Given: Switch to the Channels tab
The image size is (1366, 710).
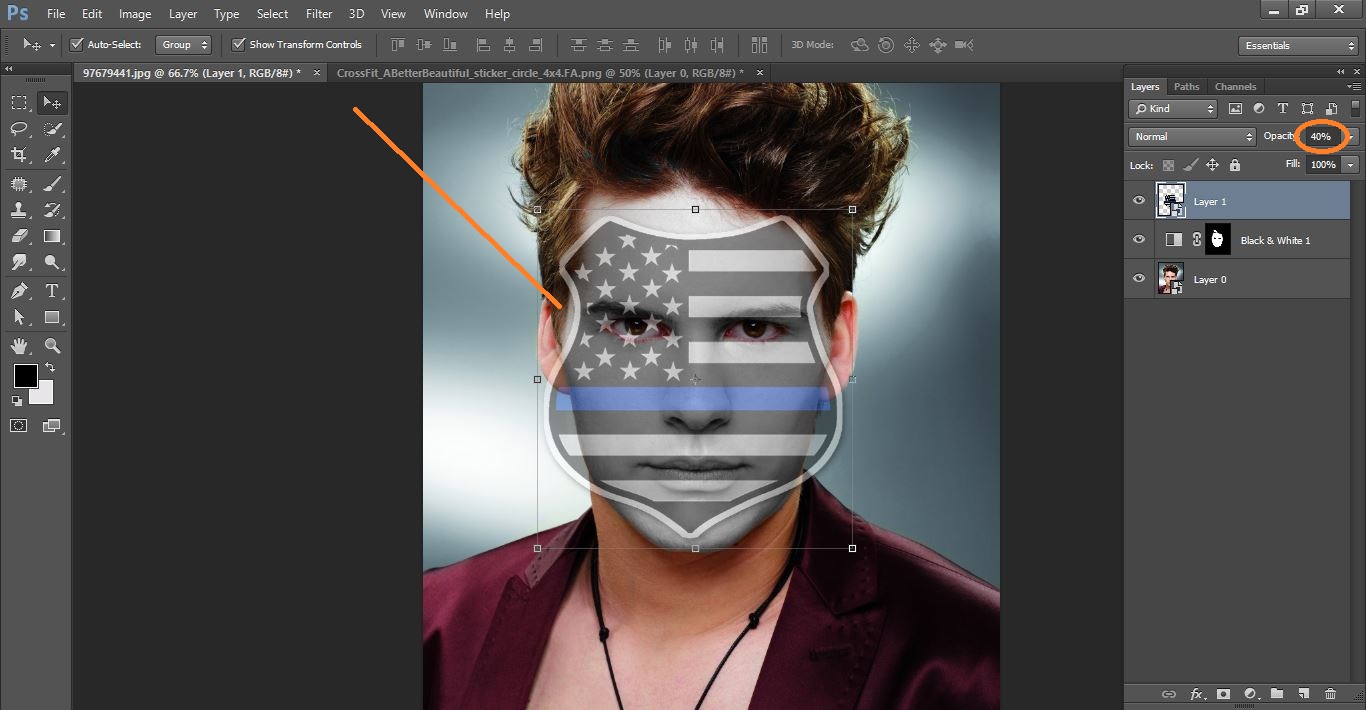Looking at the screenshot, I should (1235, 86).
